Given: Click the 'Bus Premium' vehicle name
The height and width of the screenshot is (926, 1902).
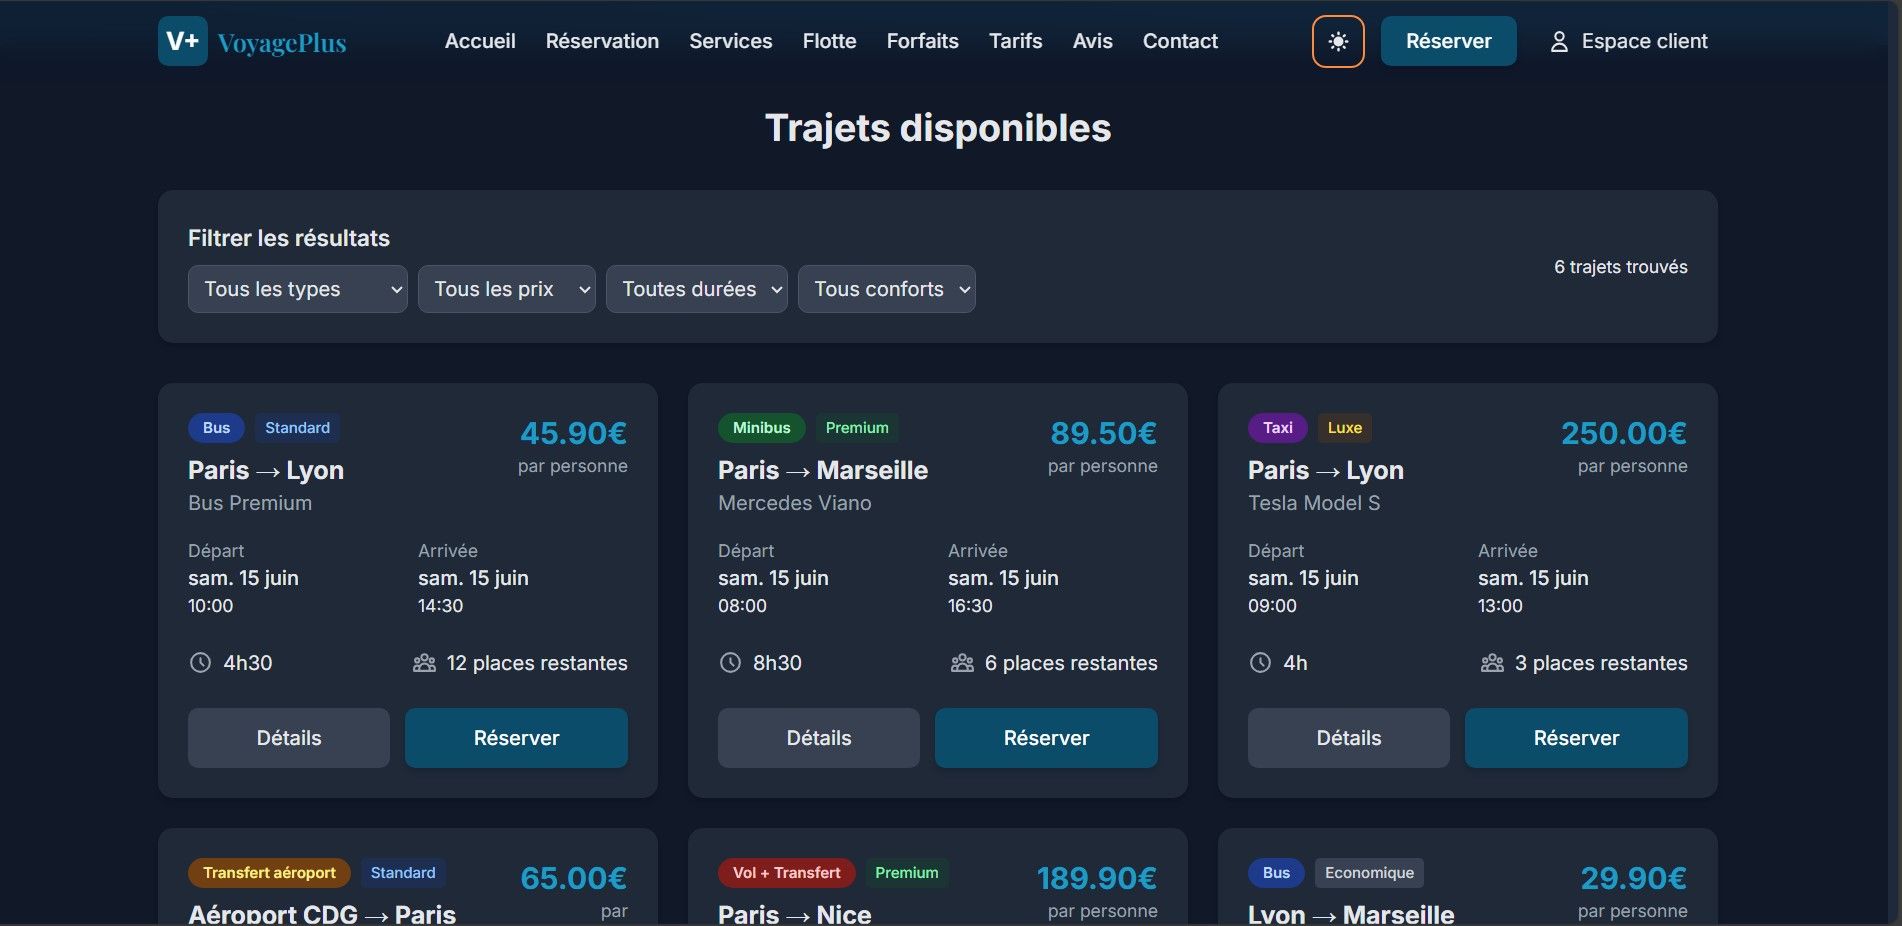Looking at the screenshot, I should click(x=250, y=503).
